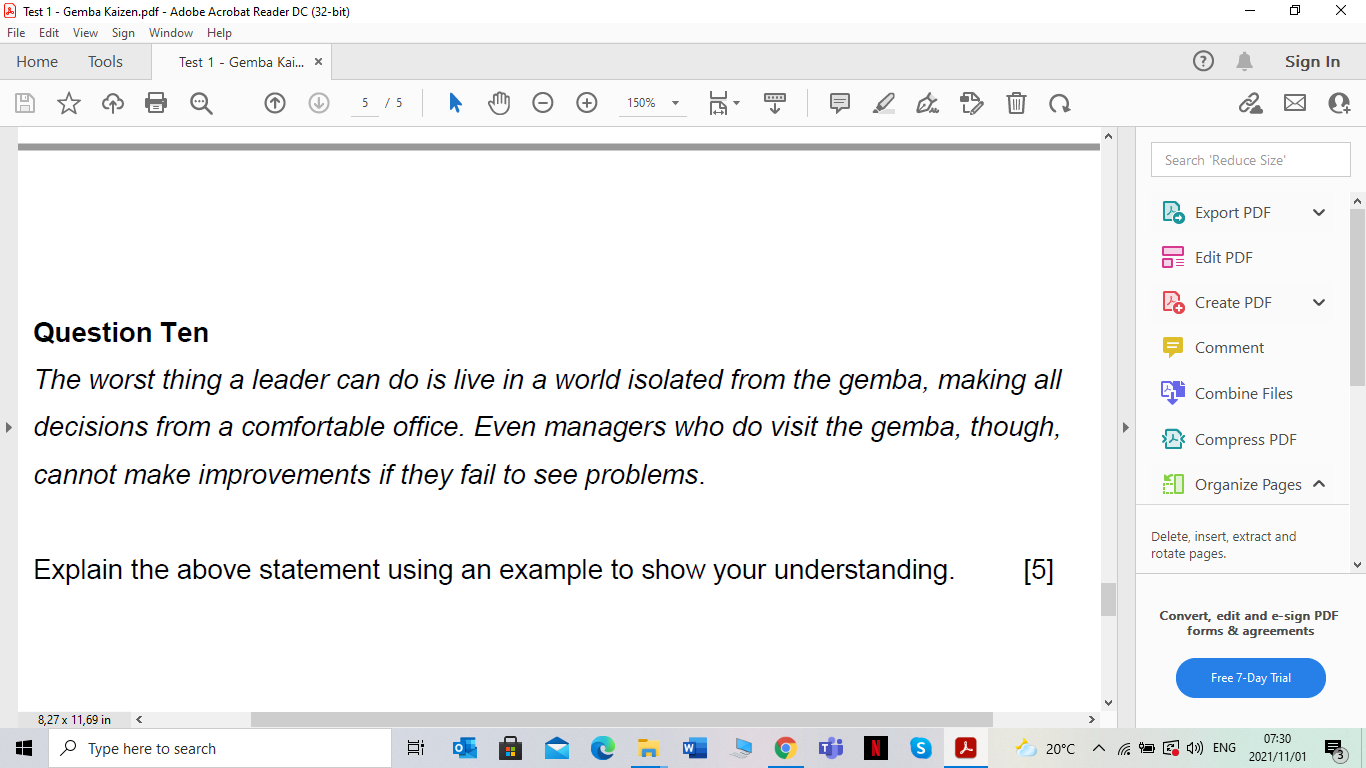
Task: Add a sticky note comment
Action: pos(838,103)
